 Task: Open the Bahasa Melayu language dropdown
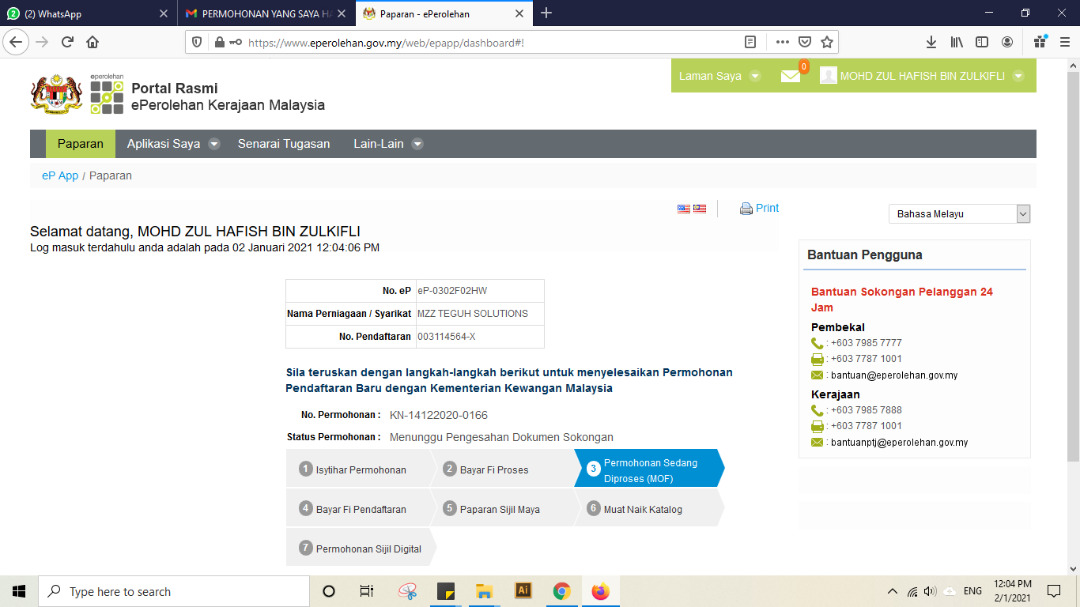[x=959, y=214]
